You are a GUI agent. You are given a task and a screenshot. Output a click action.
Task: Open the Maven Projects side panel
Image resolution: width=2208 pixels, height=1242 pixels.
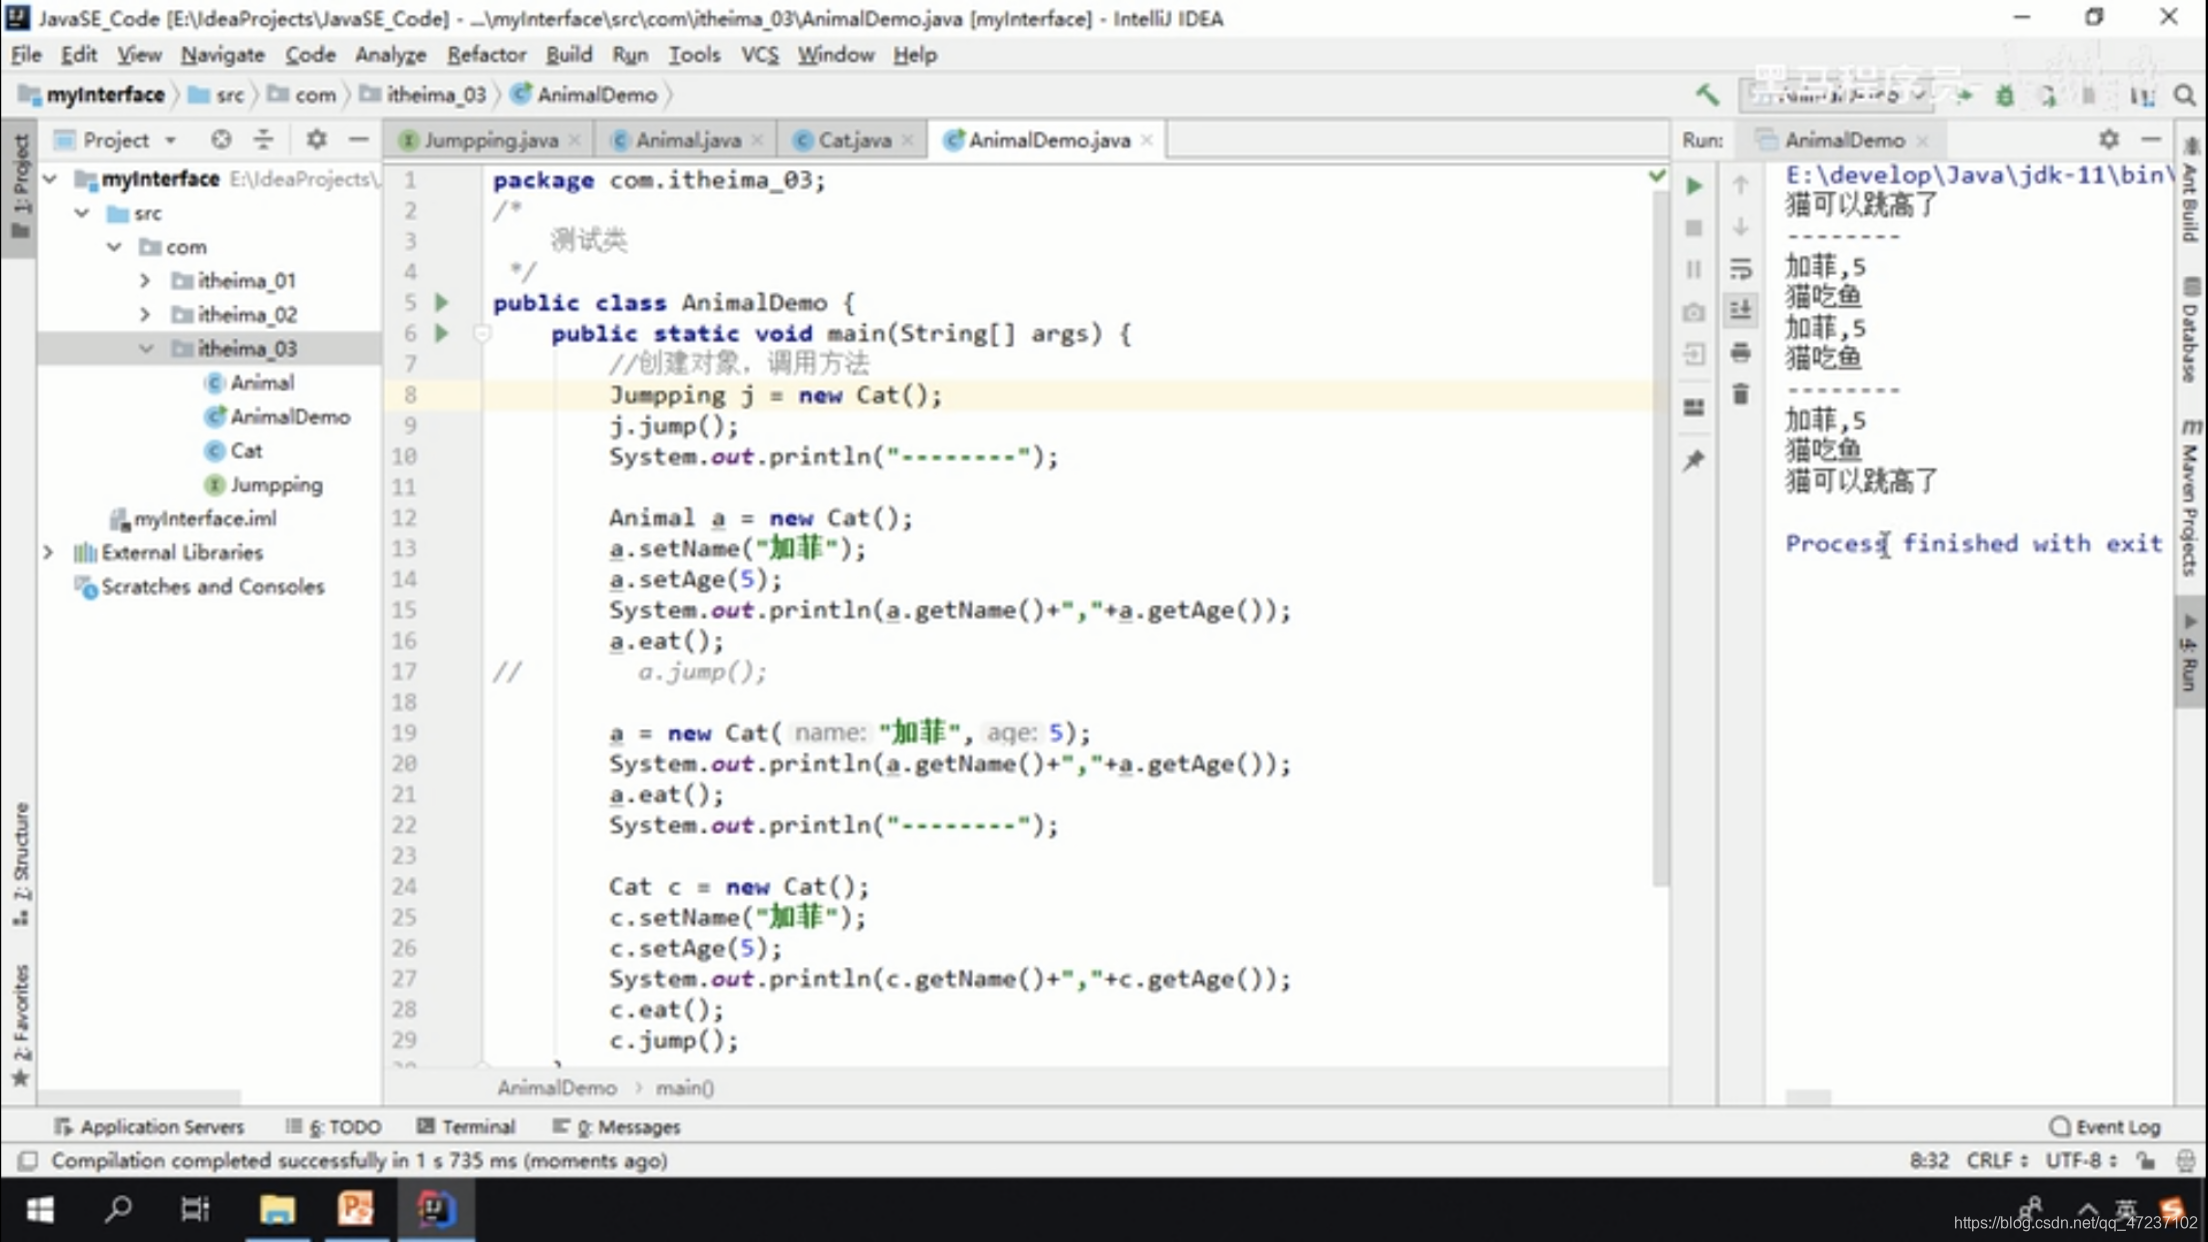(x=2191, y=497)
